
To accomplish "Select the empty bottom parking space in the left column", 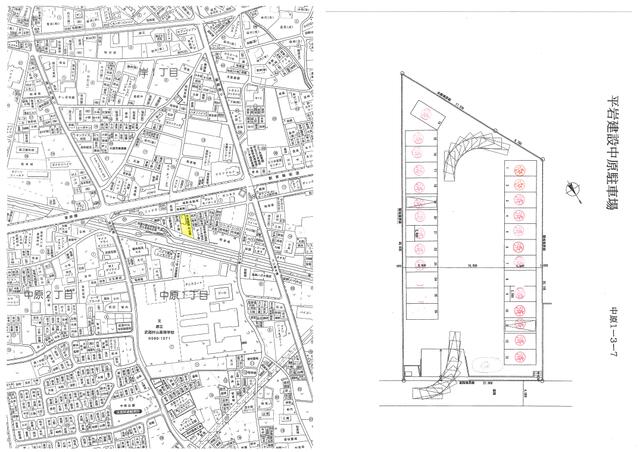I will pos(421,311).
